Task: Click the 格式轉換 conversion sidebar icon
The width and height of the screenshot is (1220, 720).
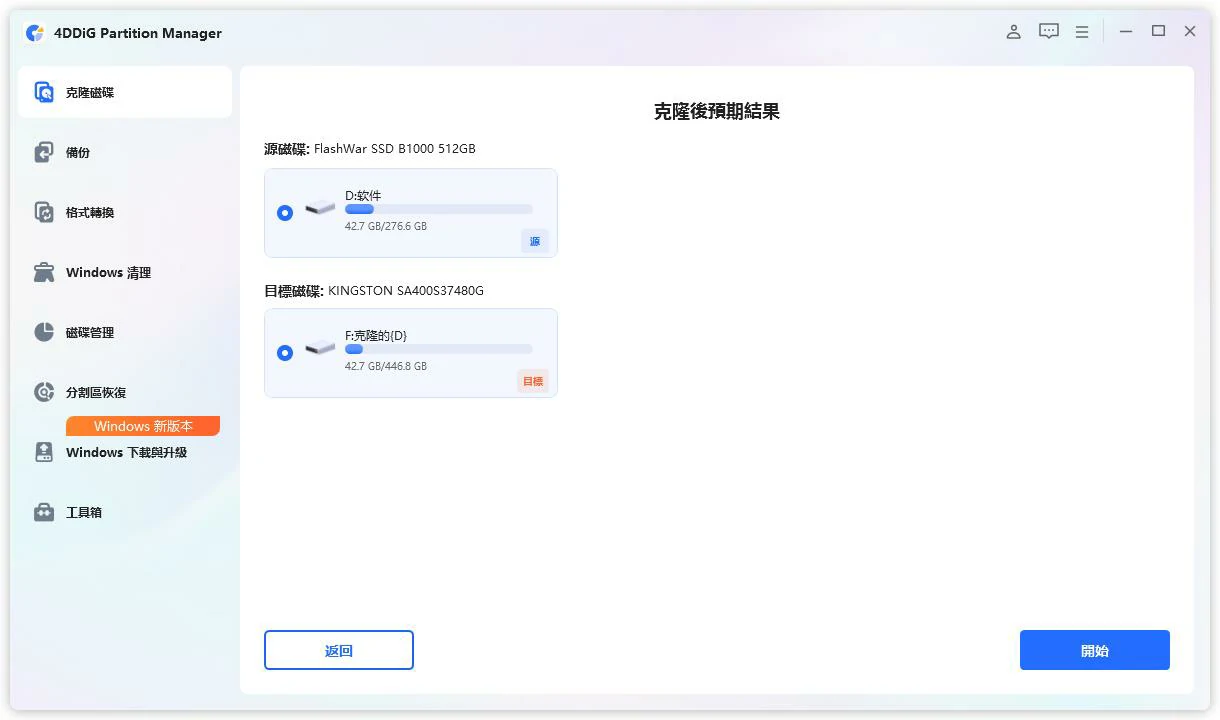Action: coord(44,212)
